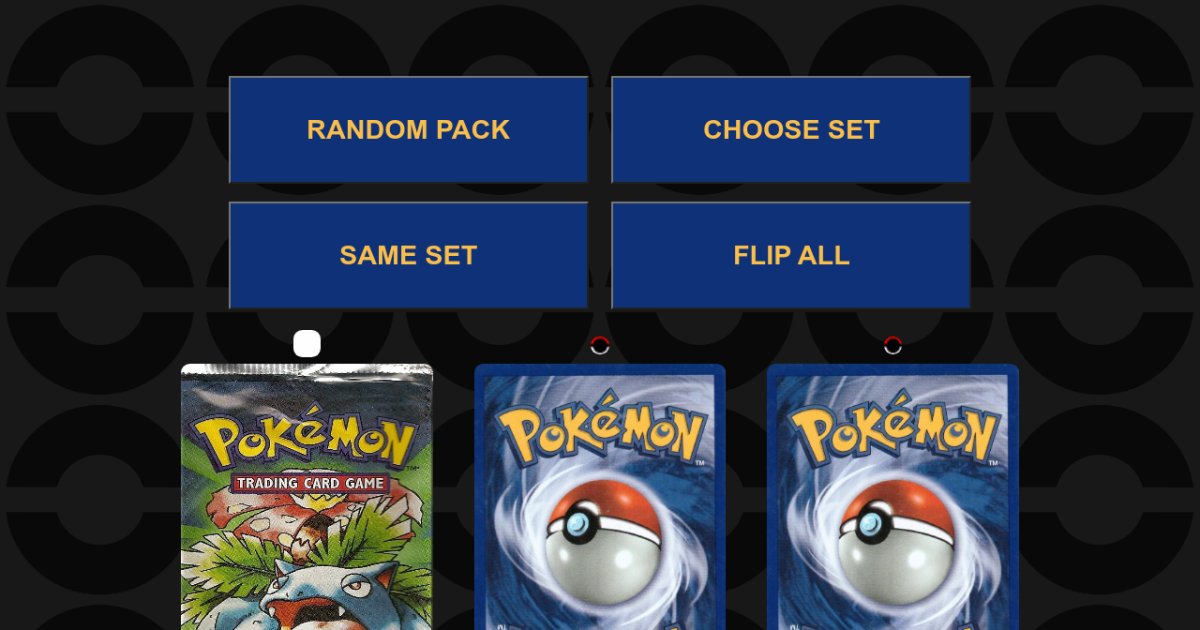This screenshot has height=630, width=1200.
Task: Click the Poké Ball on the middle card back
Action: (x=601, y=541)
